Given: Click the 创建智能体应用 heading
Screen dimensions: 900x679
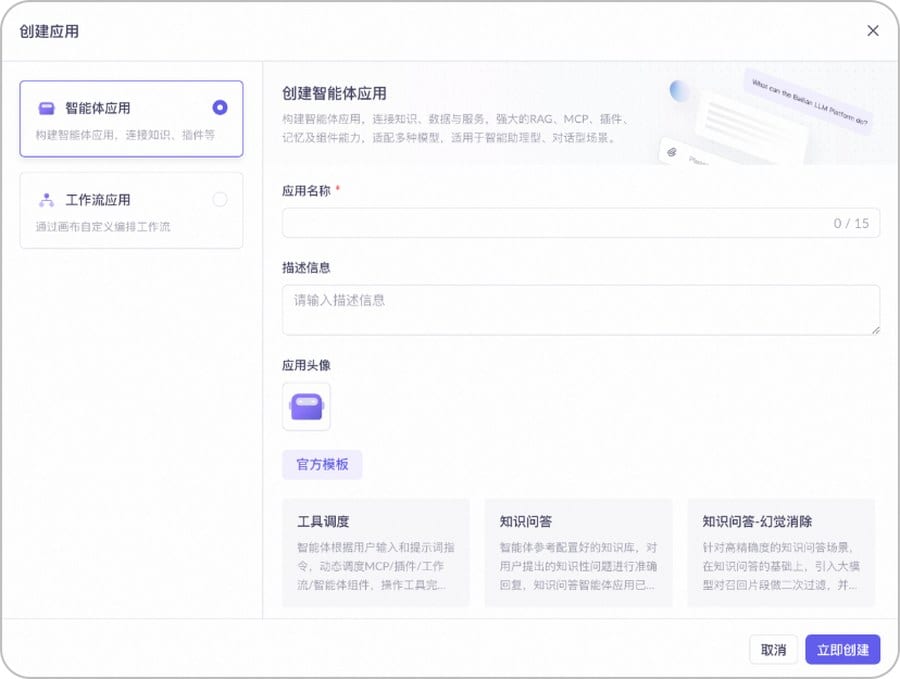Looking at the screenshot, I should click(334, 94).
